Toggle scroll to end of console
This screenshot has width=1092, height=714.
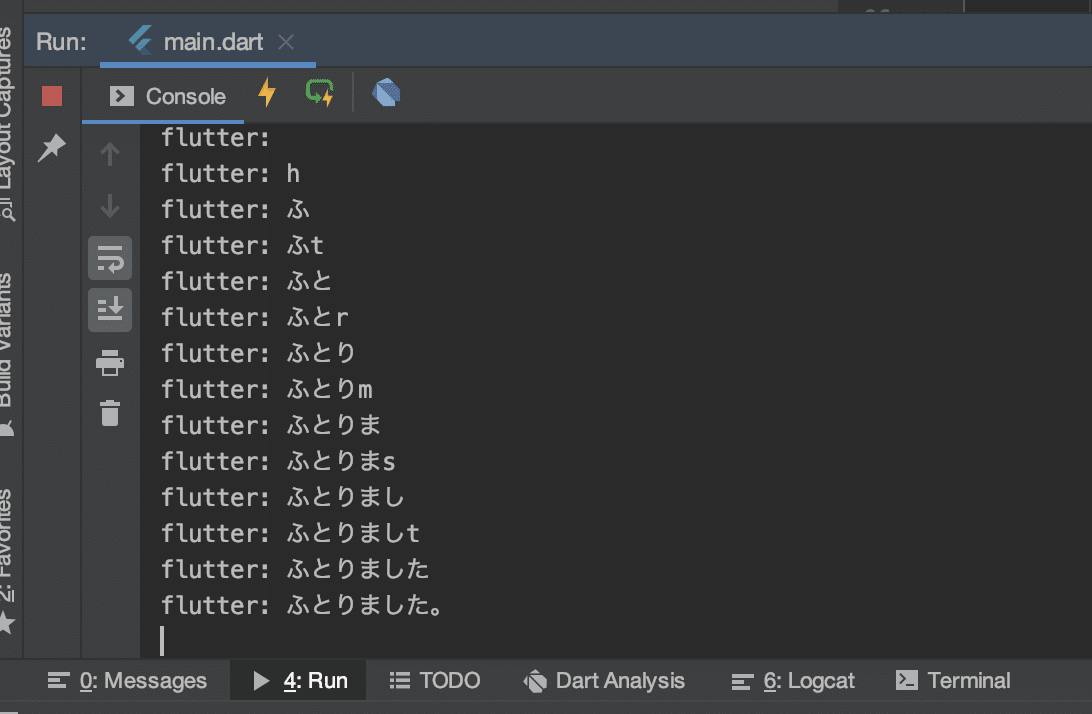coord(110,310)
